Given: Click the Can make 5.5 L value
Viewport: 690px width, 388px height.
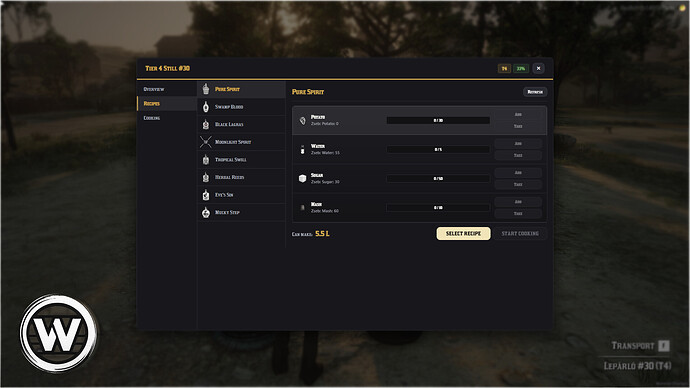Looking at the screenshot, I should click(322, 234).
